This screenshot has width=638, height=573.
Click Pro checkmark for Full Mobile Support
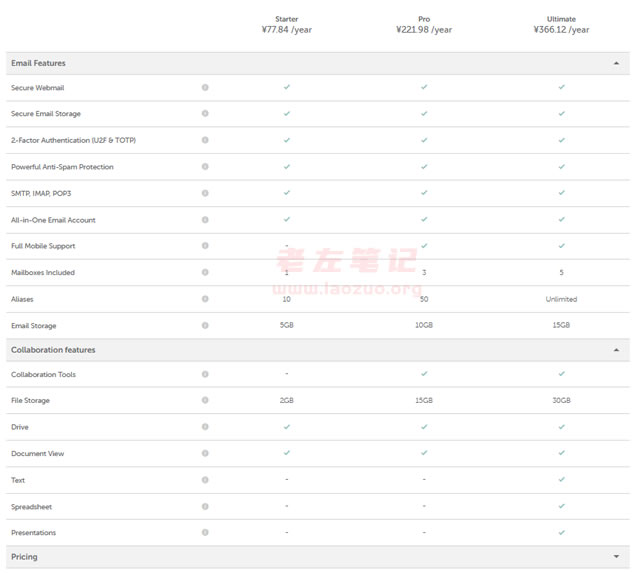coord(424,245)
